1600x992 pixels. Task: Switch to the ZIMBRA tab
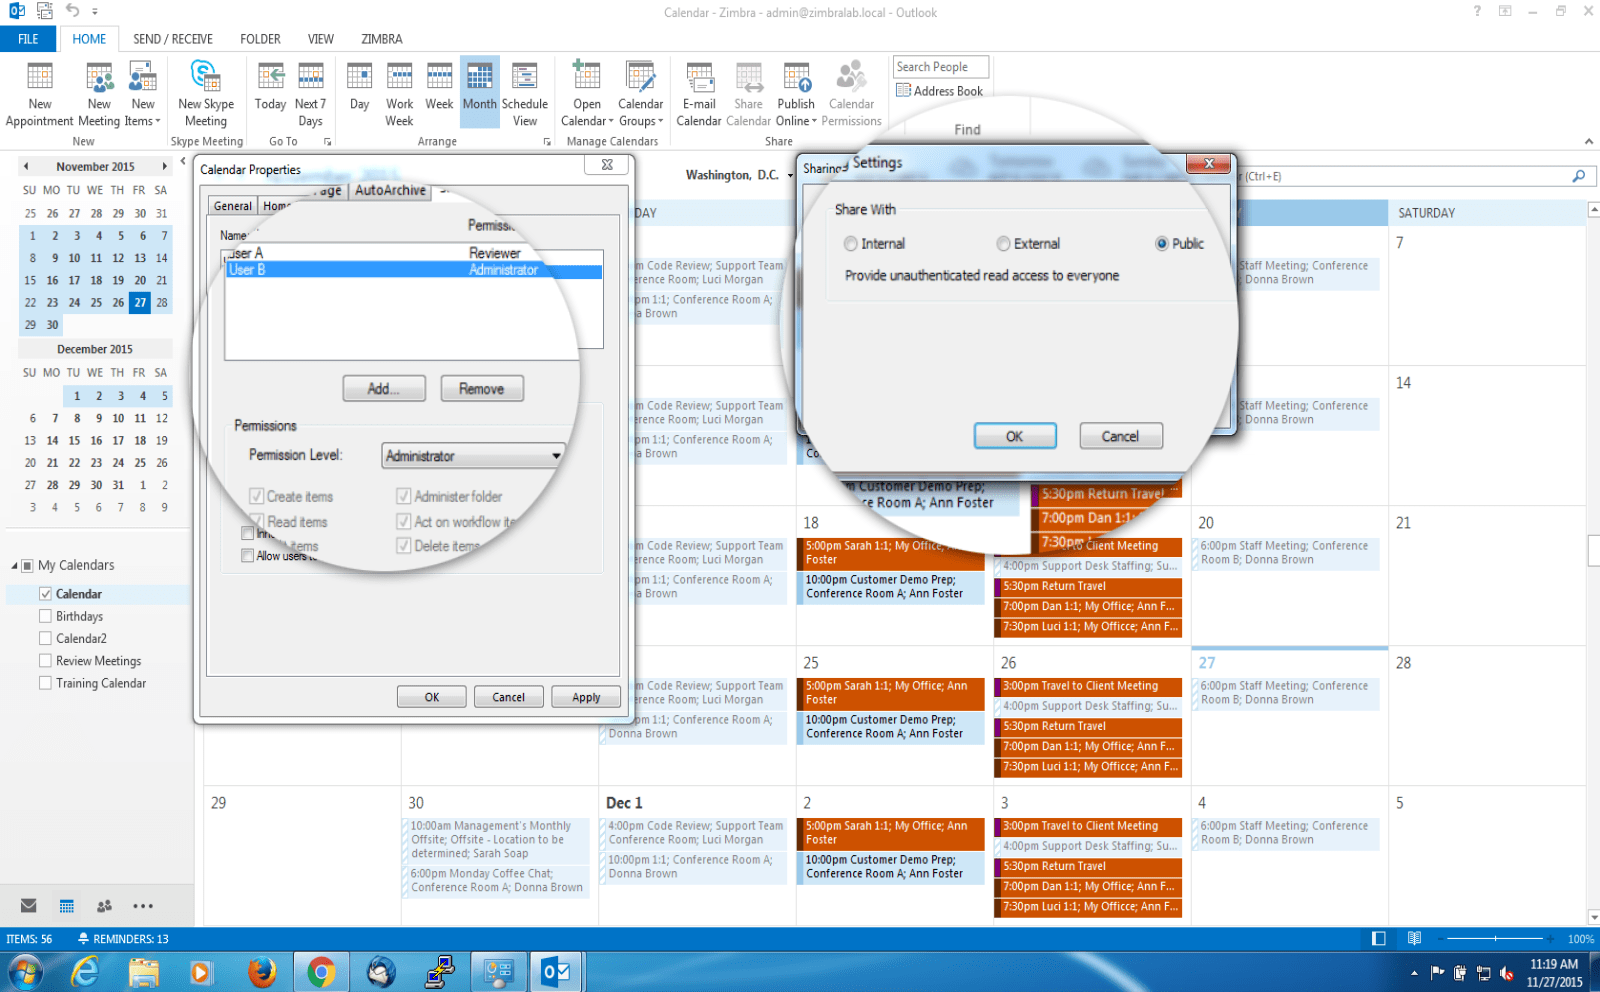click(x=382, y=39)
